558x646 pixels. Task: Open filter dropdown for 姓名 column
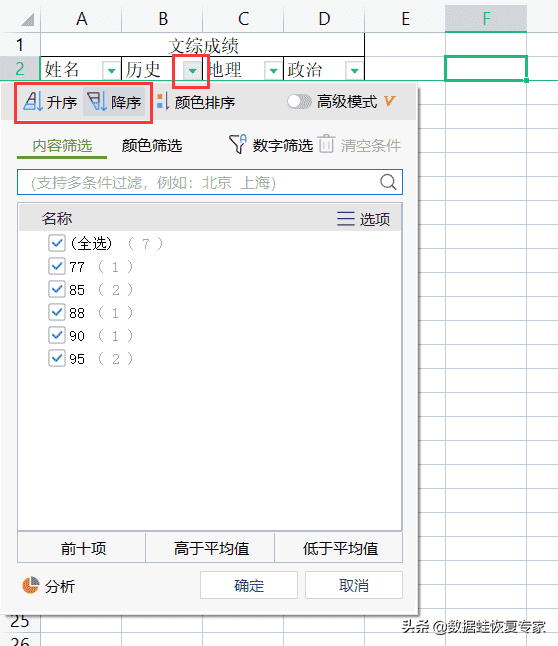111,71
